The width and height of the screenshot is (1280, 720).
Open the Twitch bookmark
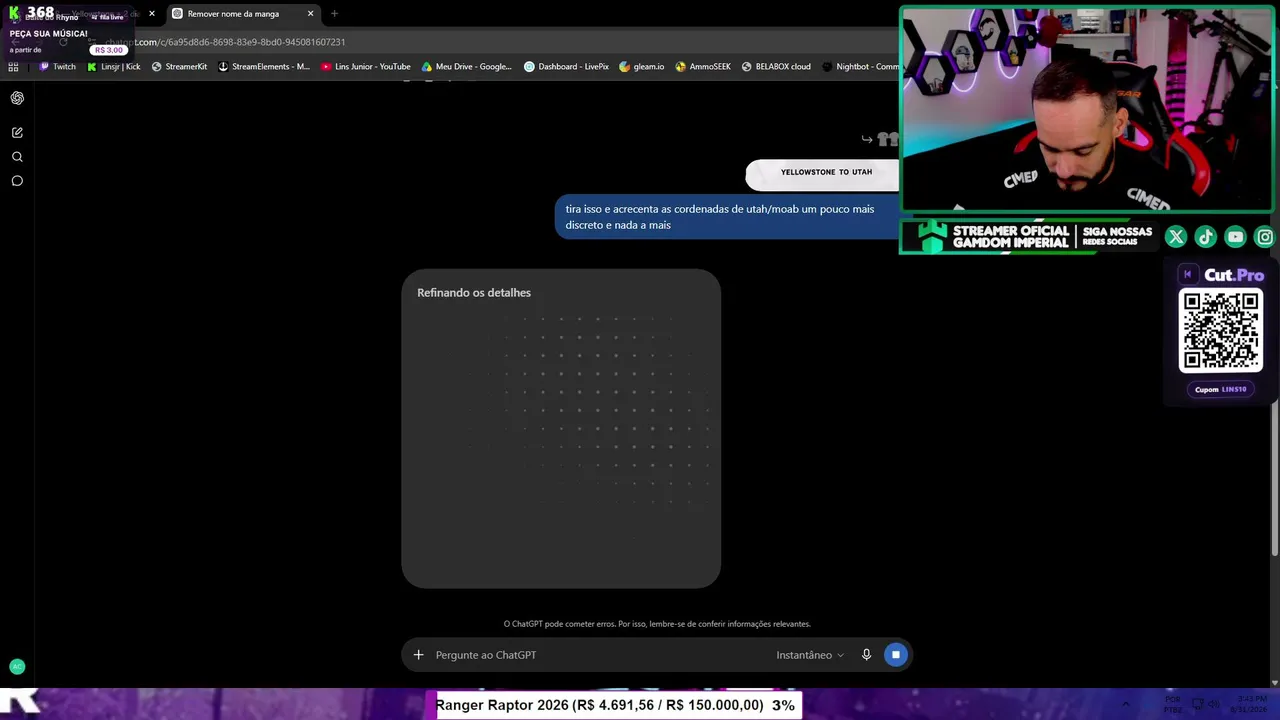pyautogui.click(x=57, y=67)
